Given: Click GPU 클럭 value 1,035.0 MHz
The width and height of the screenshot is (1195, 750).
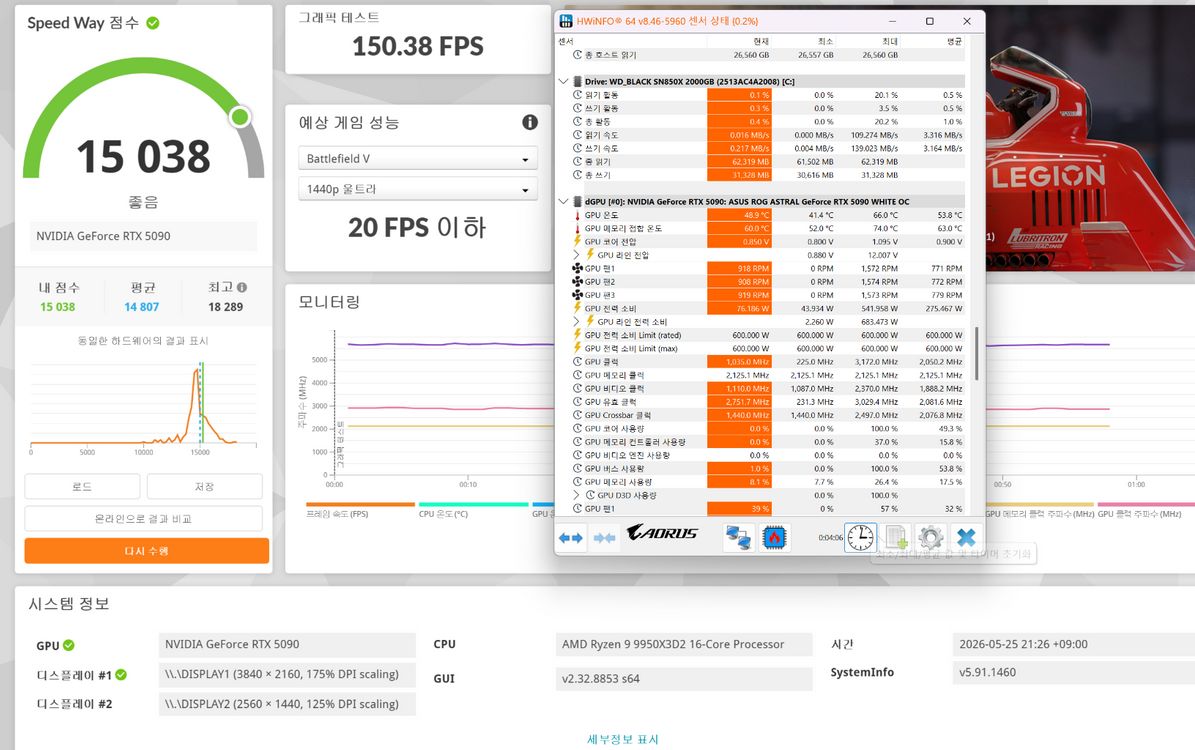Looking at the screenshot, I should (x=738, y=361).
